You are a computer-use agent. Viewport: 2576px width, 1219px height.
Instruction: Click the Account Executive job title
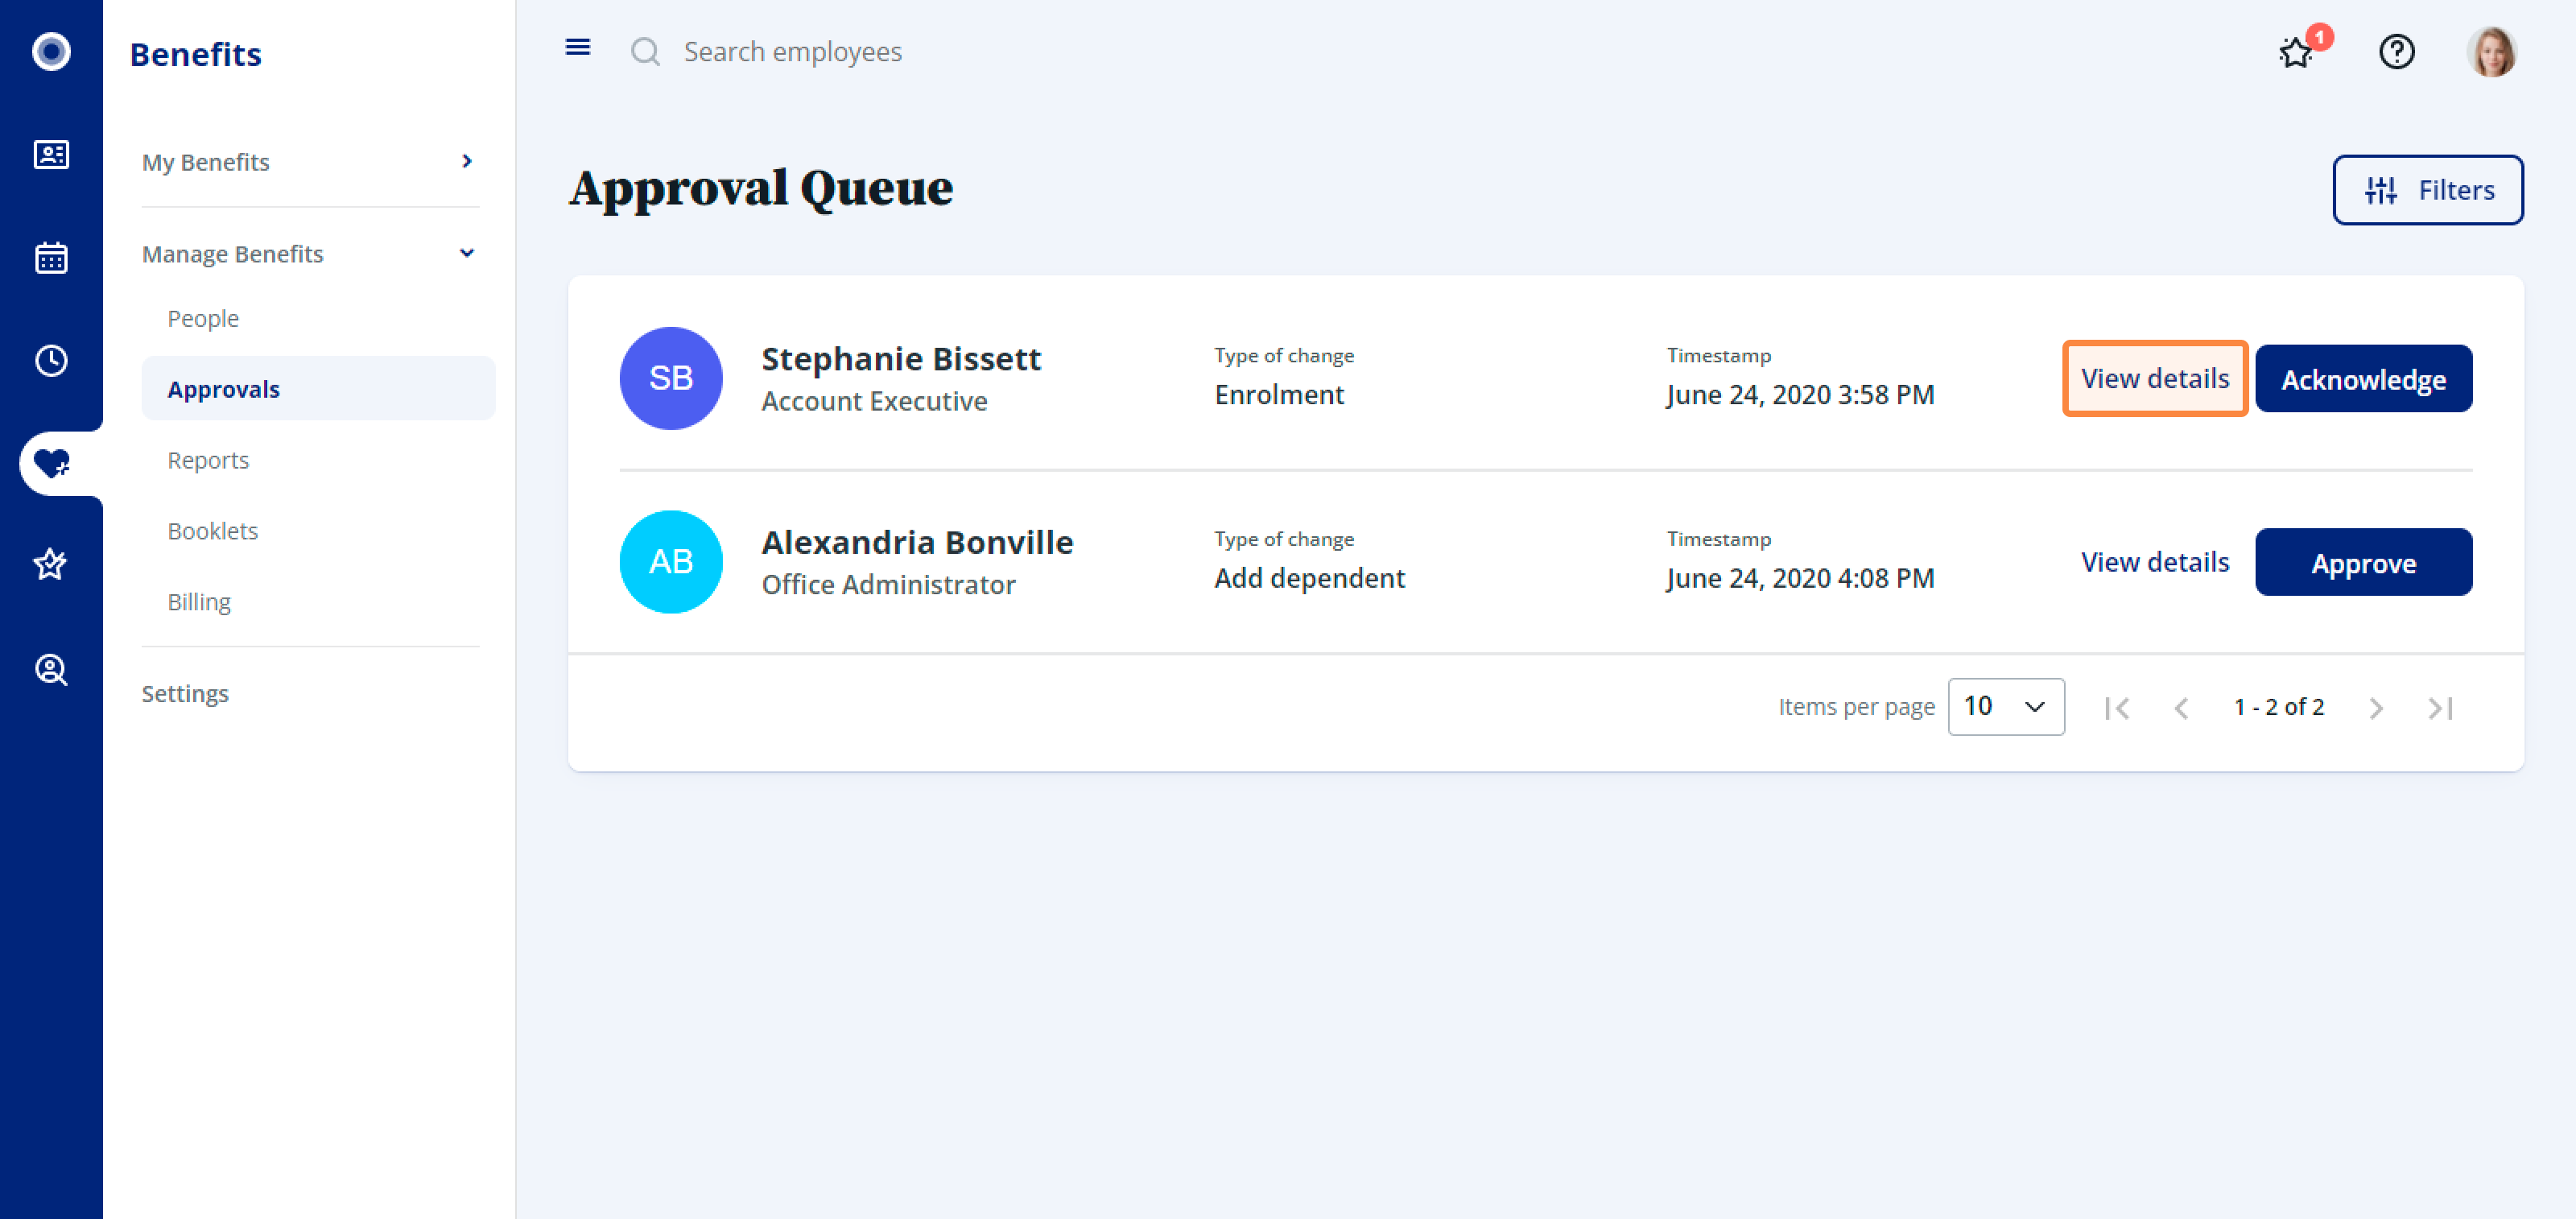tap(874, 401)
